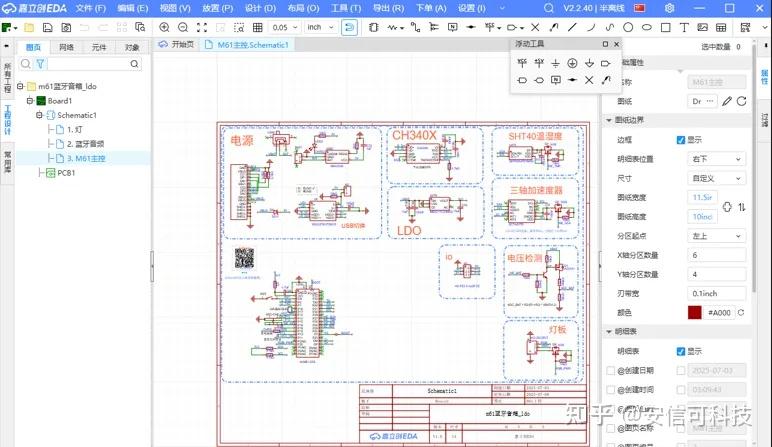The height and width of the screenshot is (447, 772).
Task: Open the 文件 (F) menu
Action: tap(91, 8)
